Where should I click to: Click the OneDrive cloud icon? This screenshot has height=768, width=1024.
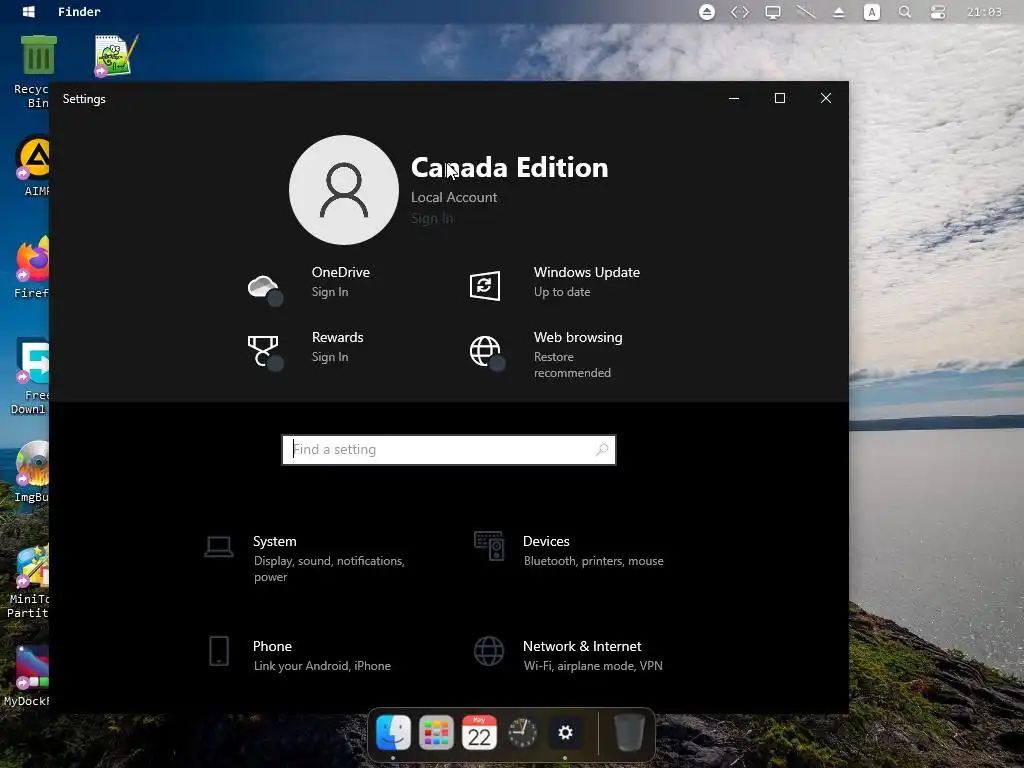point(264,288)
